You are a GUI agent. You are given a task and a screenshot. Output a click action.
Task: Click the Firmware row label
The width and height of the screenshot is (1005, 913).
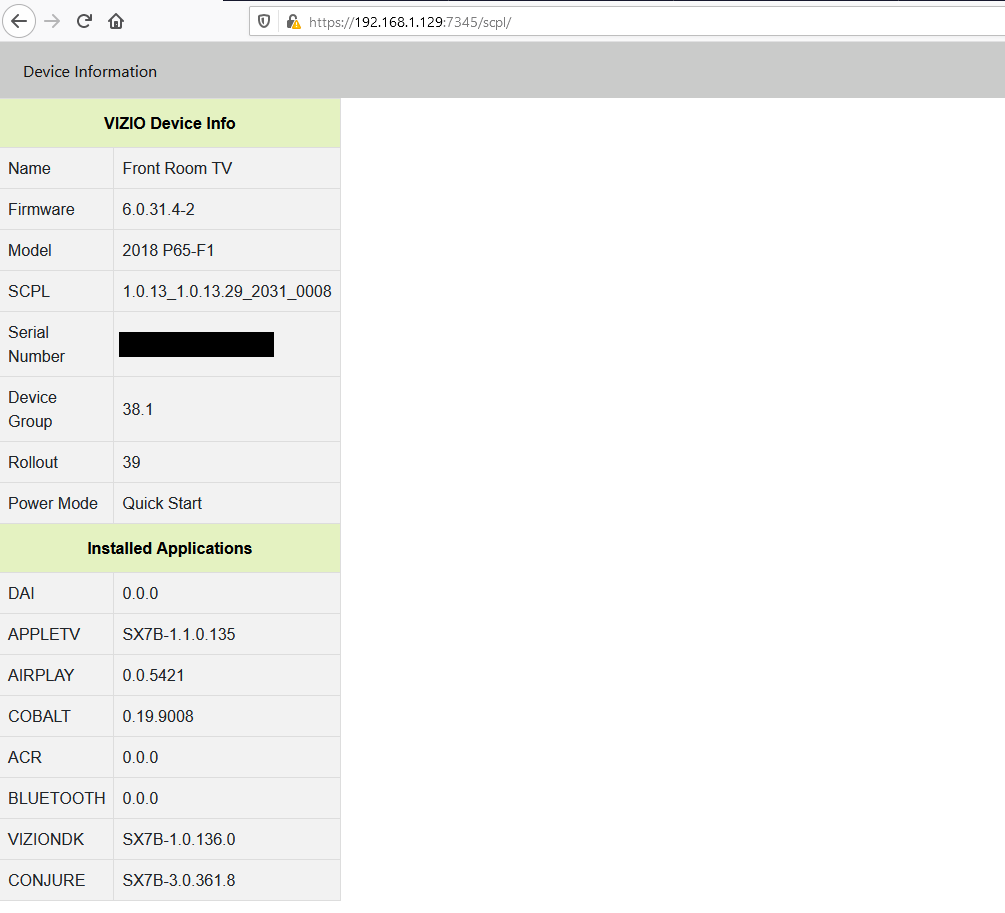pos(41,209)
